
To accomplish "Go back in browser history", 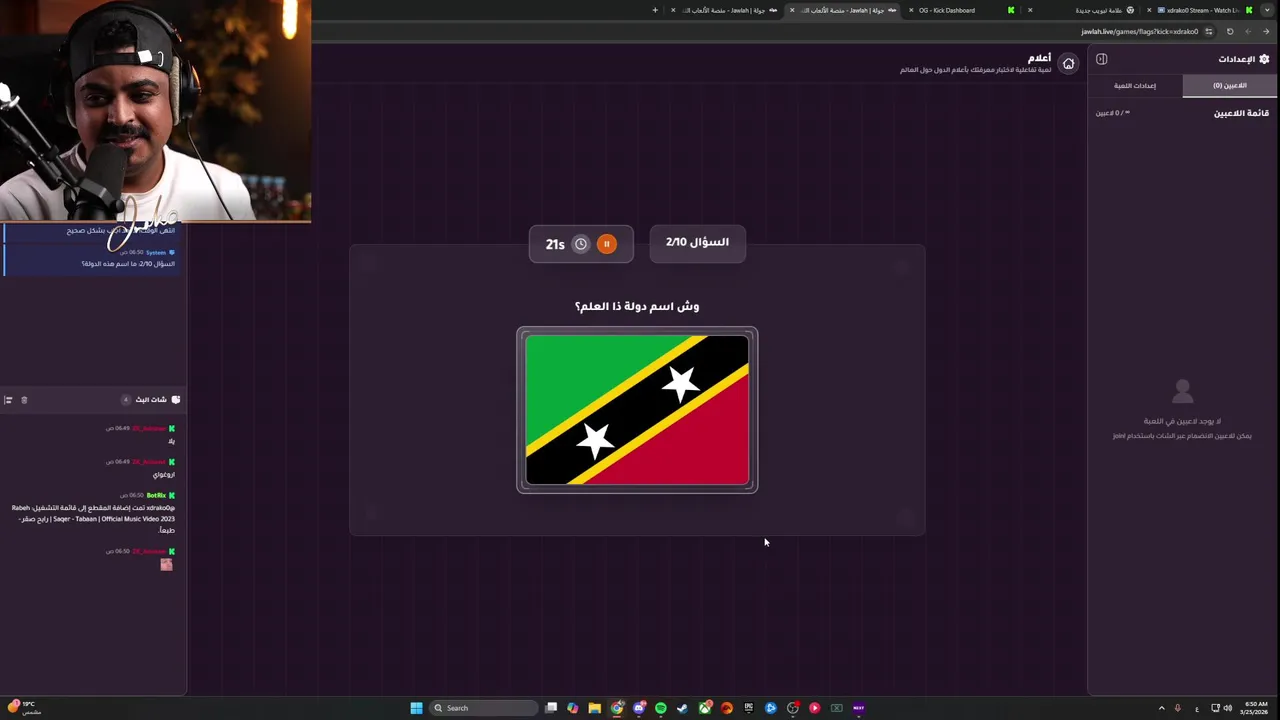I will (1266, 31).
